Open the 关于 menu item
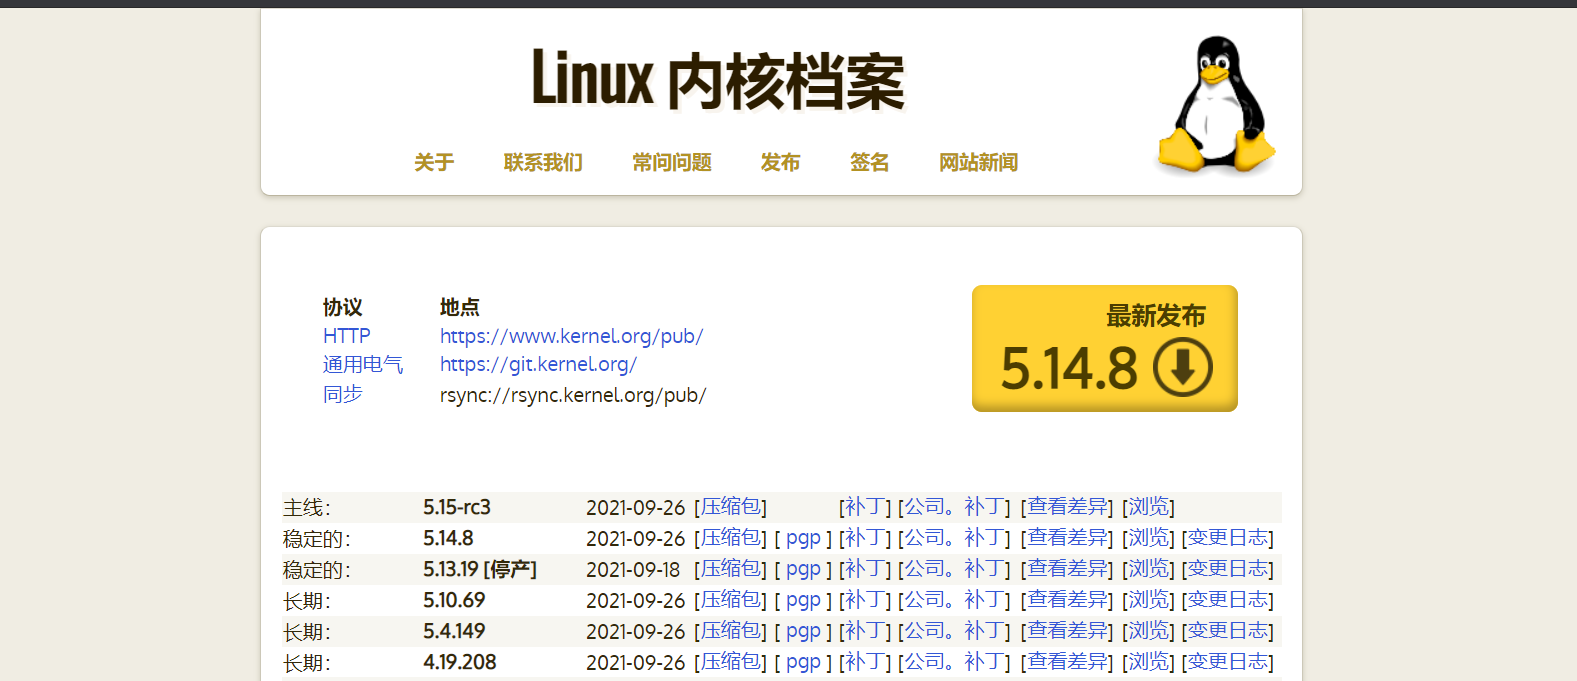 (434, 162)
